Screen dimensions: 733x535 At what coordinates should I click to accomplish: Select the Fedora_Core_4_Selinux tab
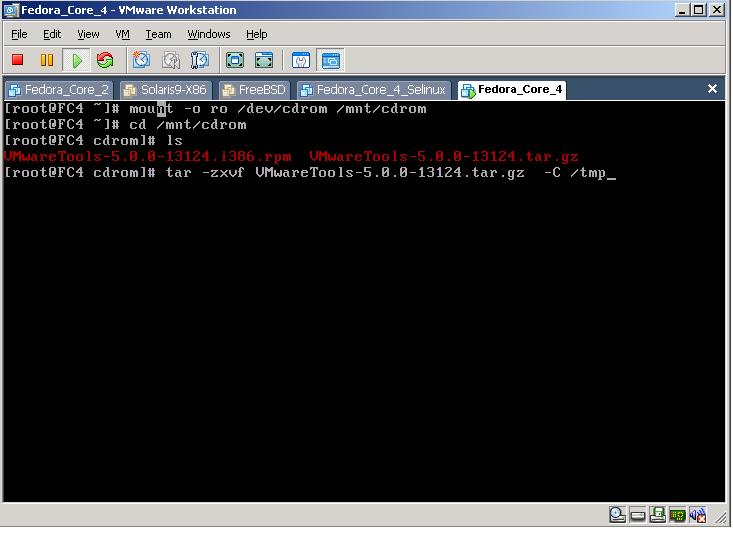374,90
